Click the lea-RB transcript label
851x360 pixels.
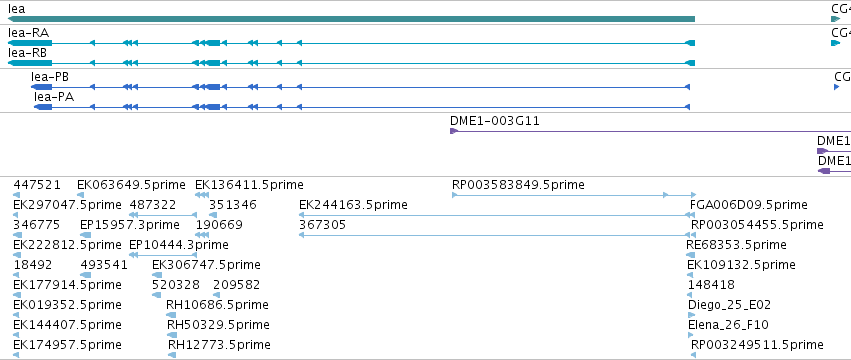pos(27,53)
